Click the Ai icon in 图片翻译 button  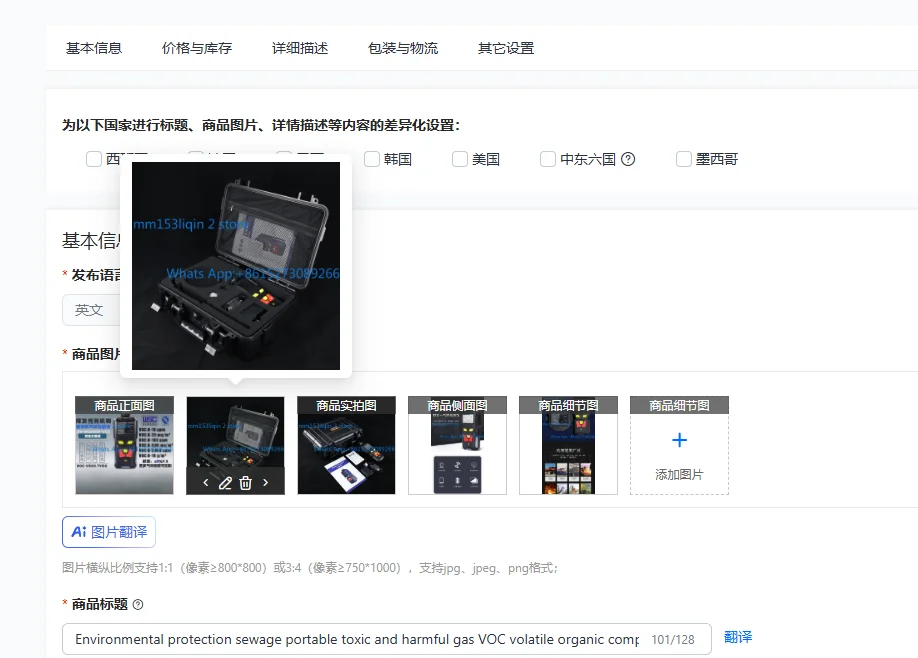[x=78, y=532]
